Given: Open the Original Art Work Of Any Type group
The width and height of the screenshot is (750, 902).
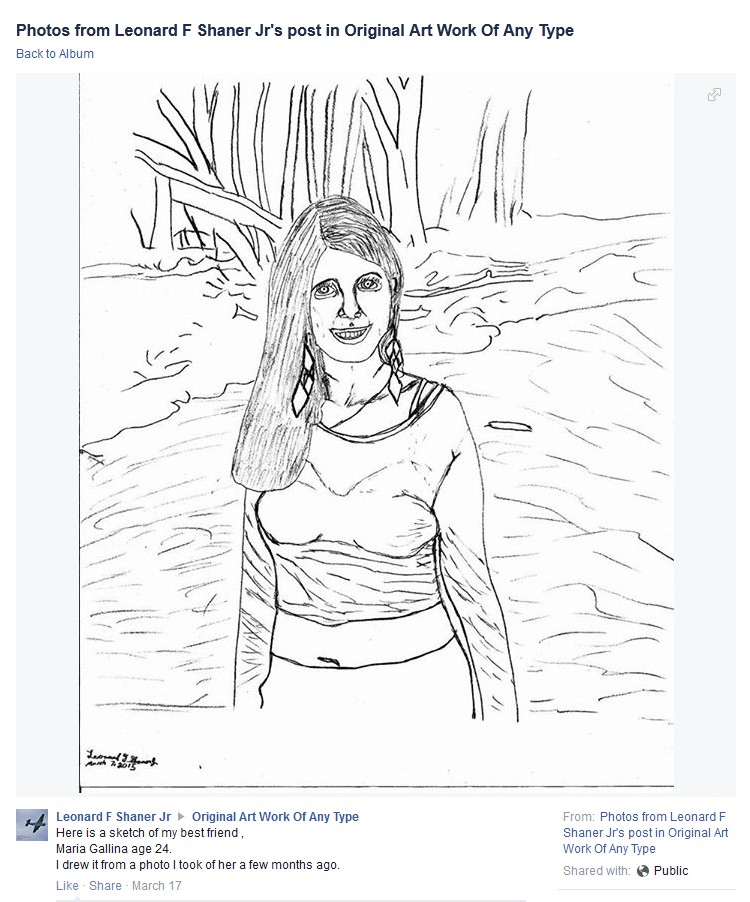Looking at the screenshot, I should tap(275, 816).
